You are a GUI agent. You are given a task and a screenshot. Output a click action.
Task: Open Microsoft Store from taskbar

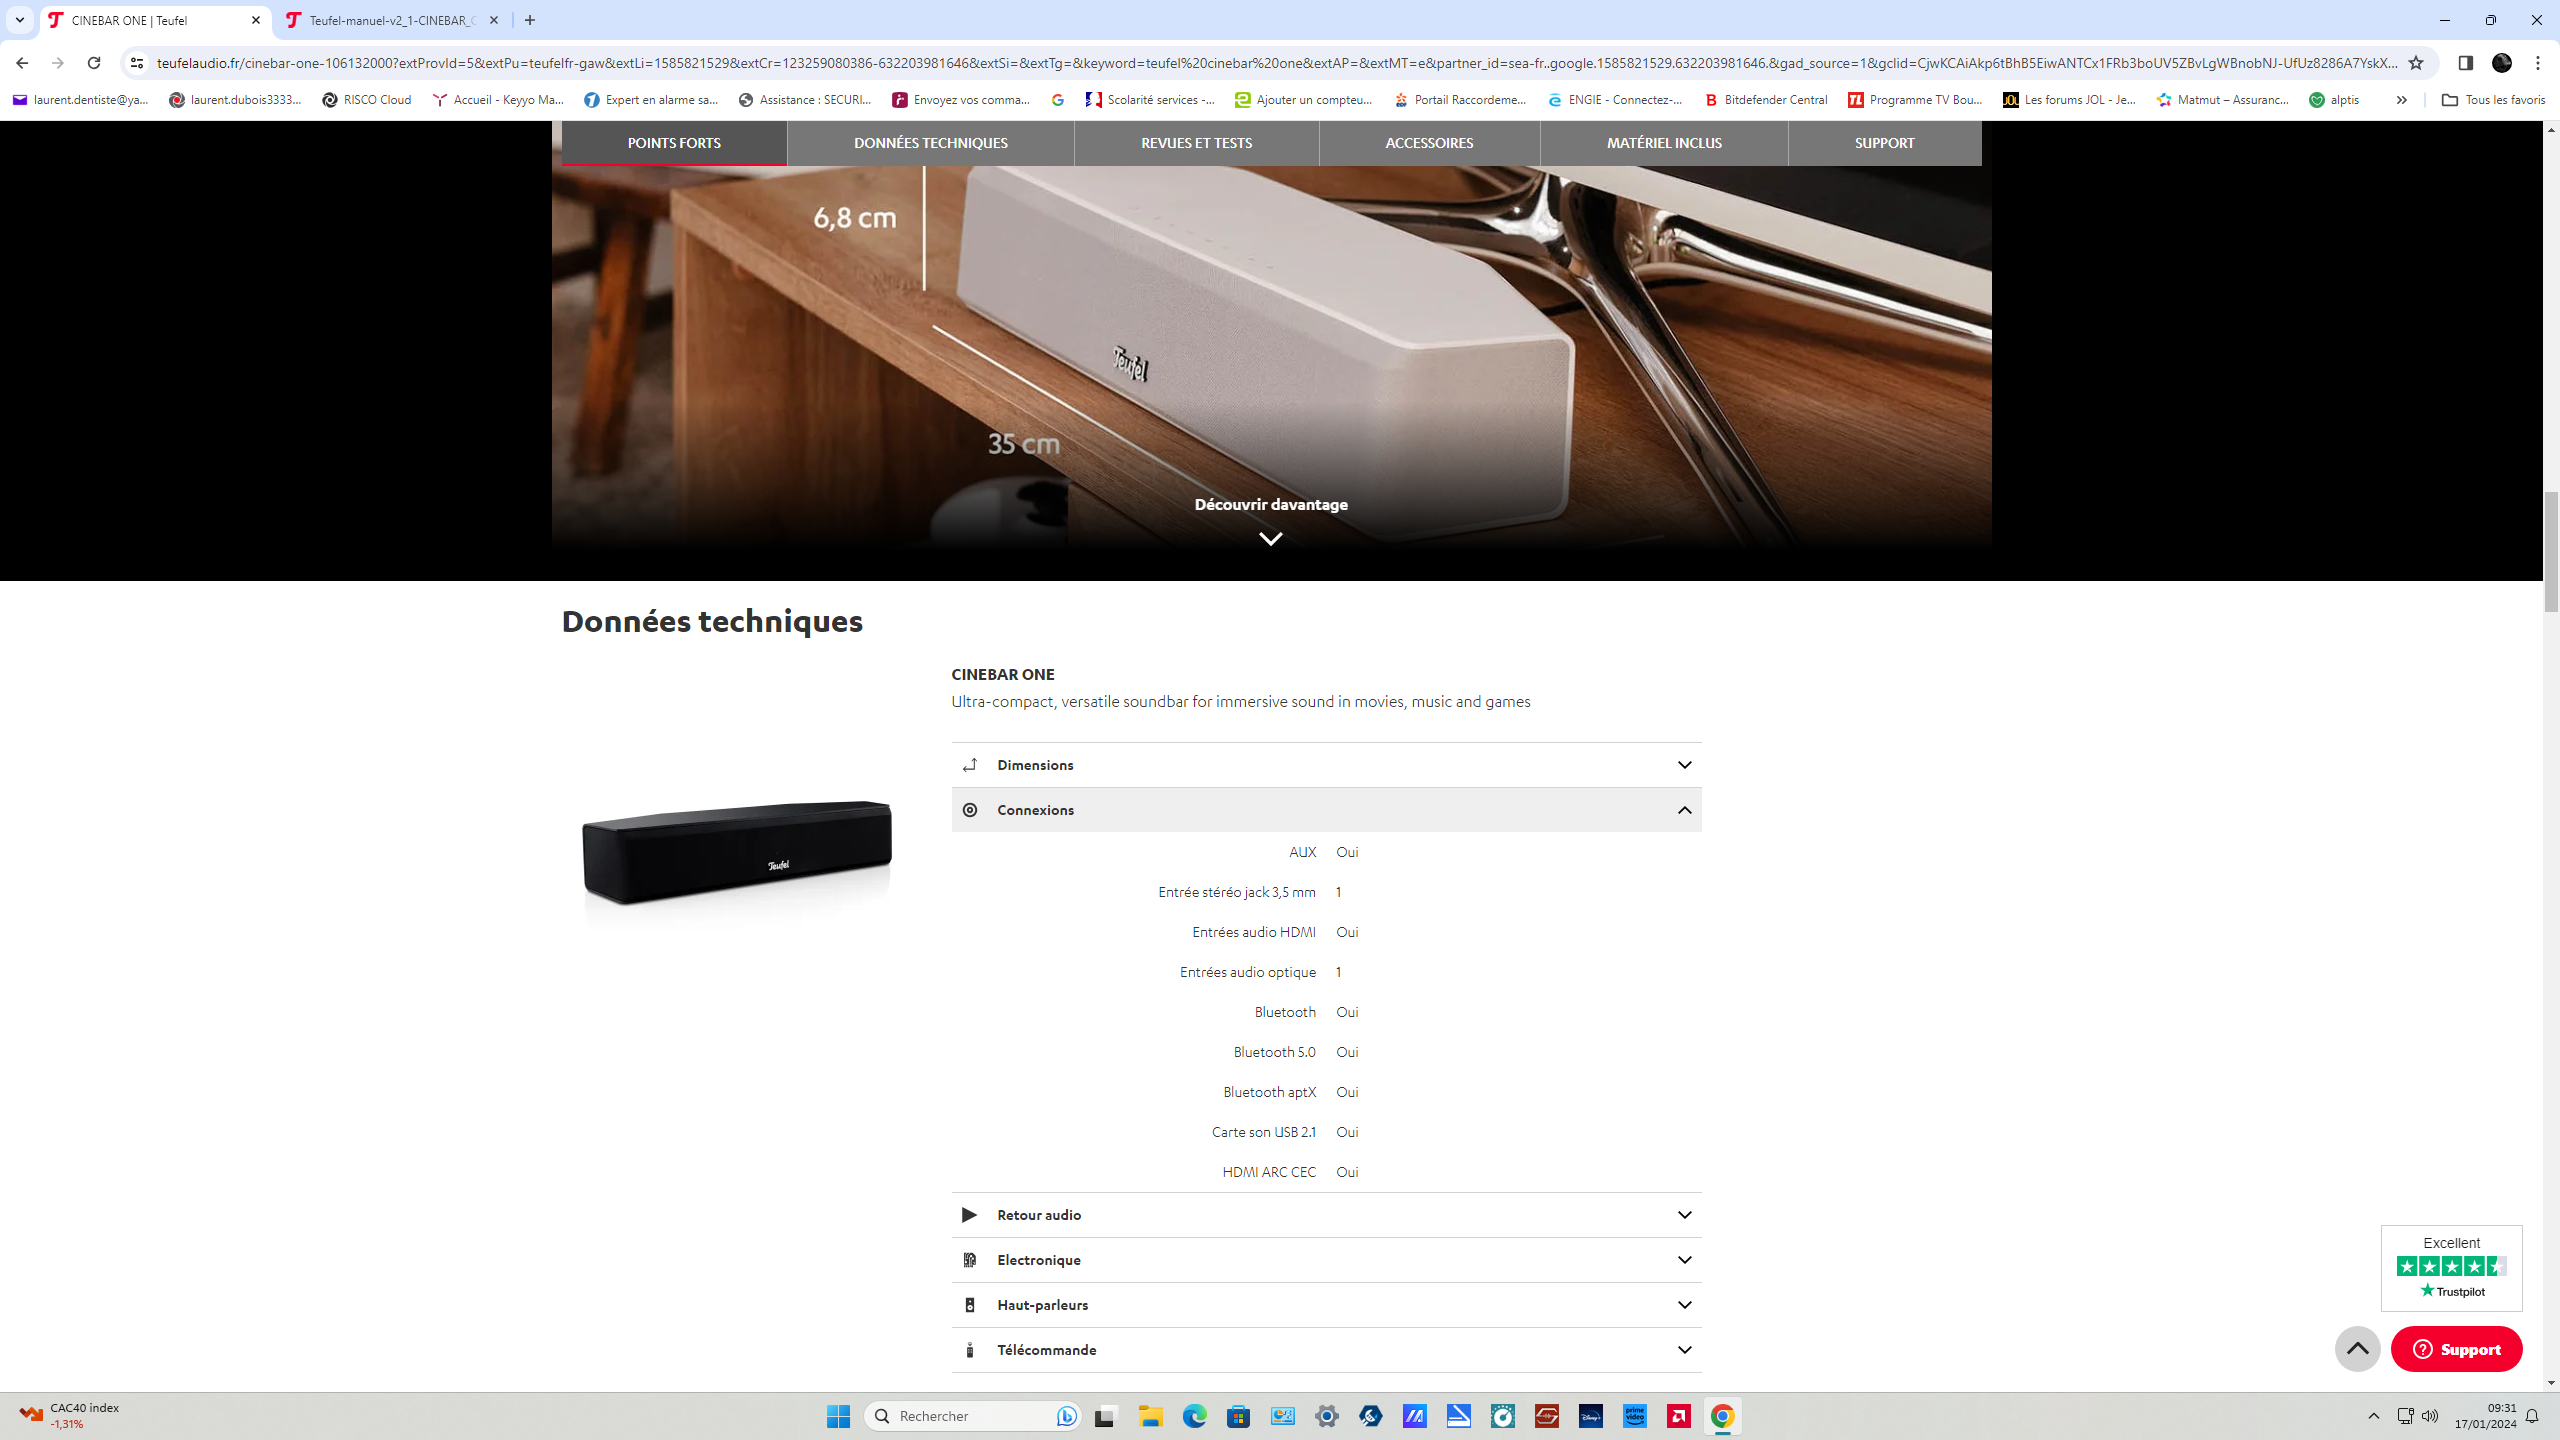pyautogui.click(x=1238, y=1416)
